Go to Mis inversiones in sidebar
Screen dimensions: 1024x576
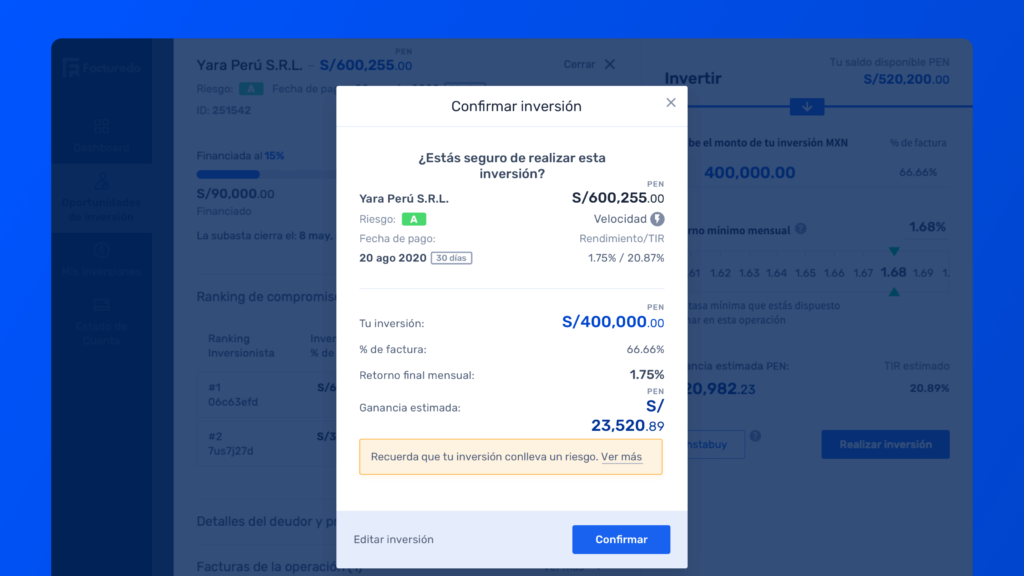point(101,251)
